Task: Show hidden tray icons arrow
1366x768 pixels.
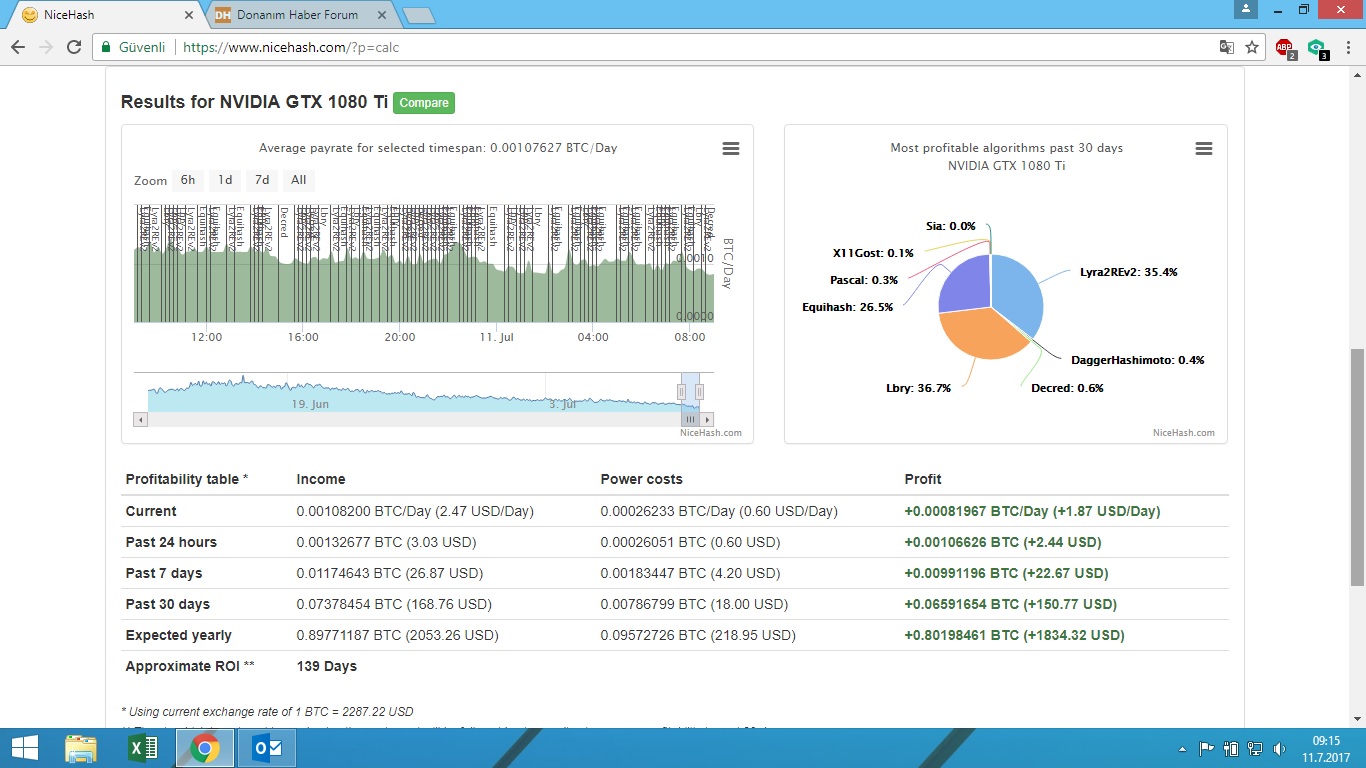Action: tap(1184, 748)
